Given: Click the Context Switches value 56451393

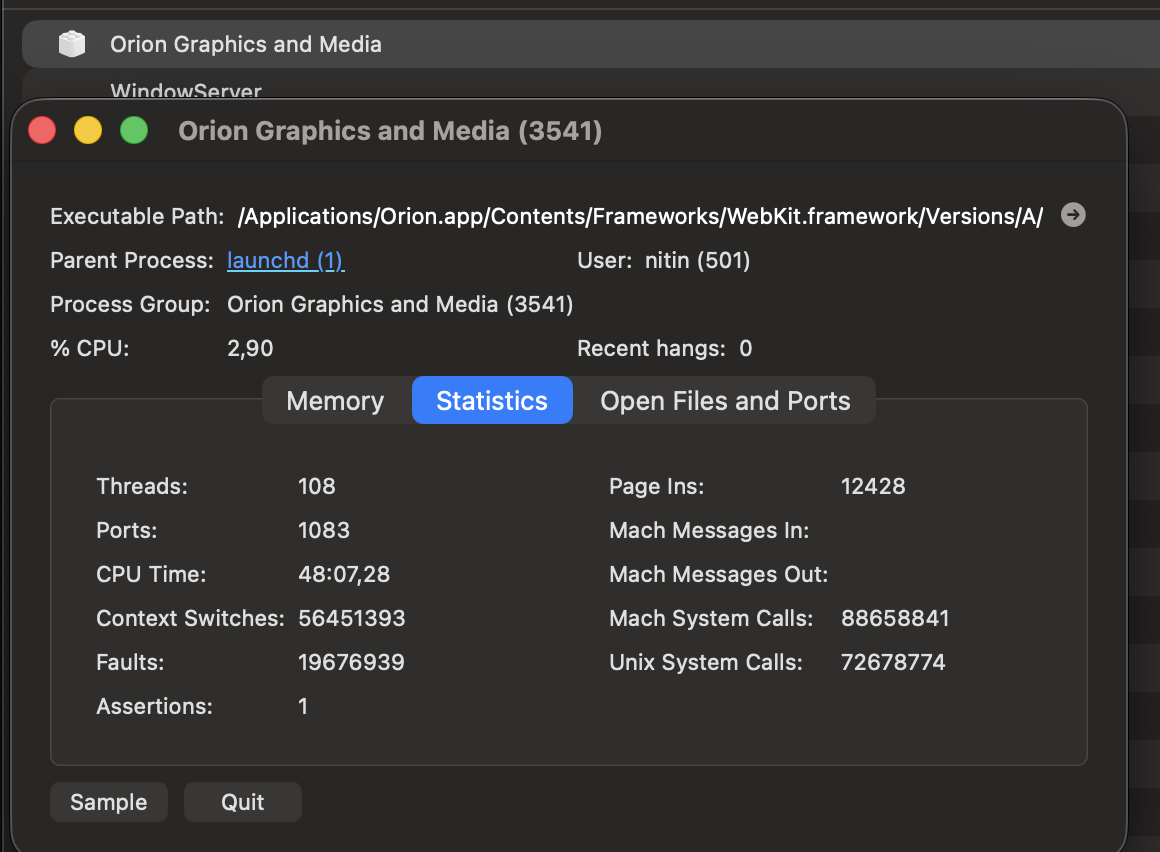Looking at the screenshot, I should pyautogui.click(x=352, y=619).
